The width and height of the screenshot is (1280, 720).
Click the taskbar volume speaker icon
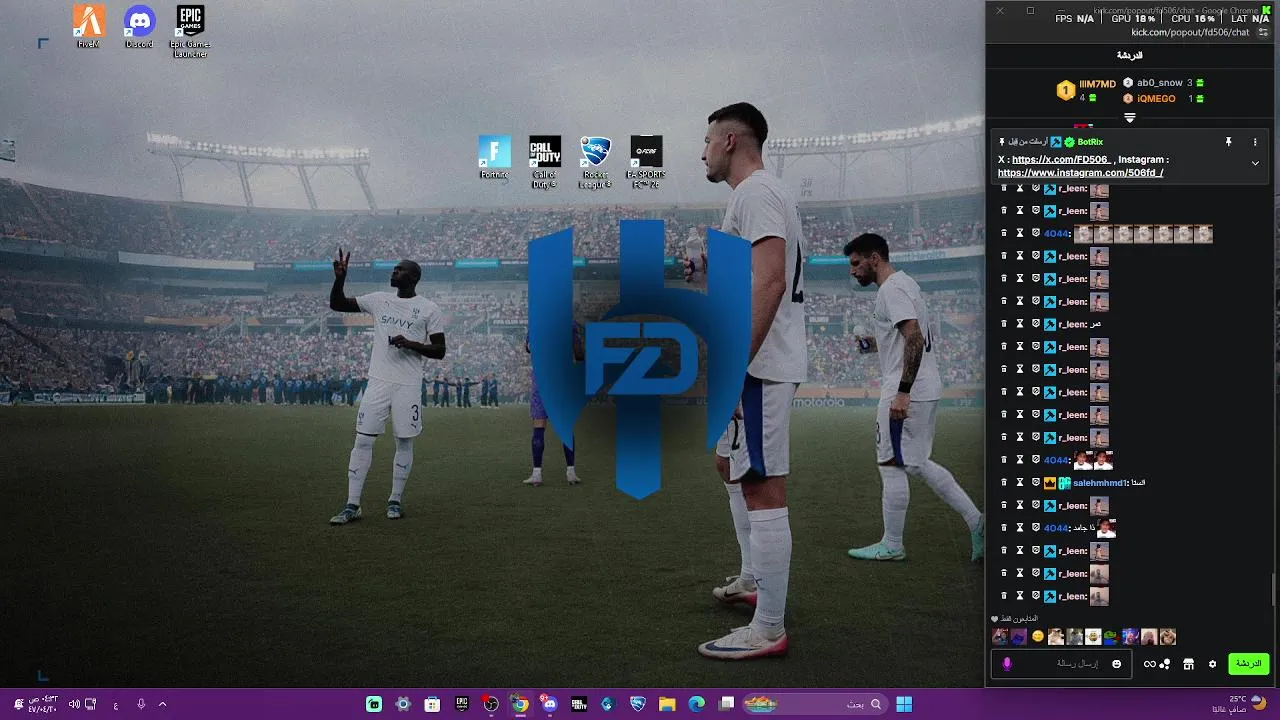[74, 704]
